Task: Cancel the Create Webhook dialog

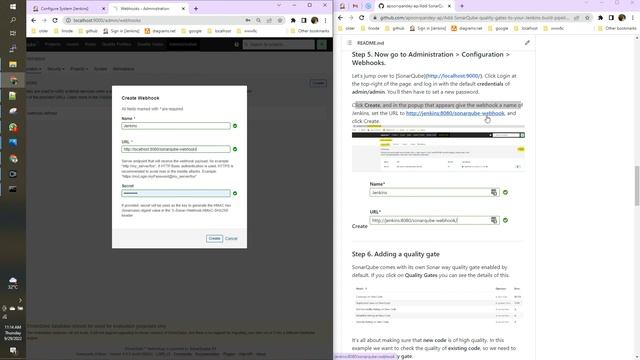Action: 231,238
